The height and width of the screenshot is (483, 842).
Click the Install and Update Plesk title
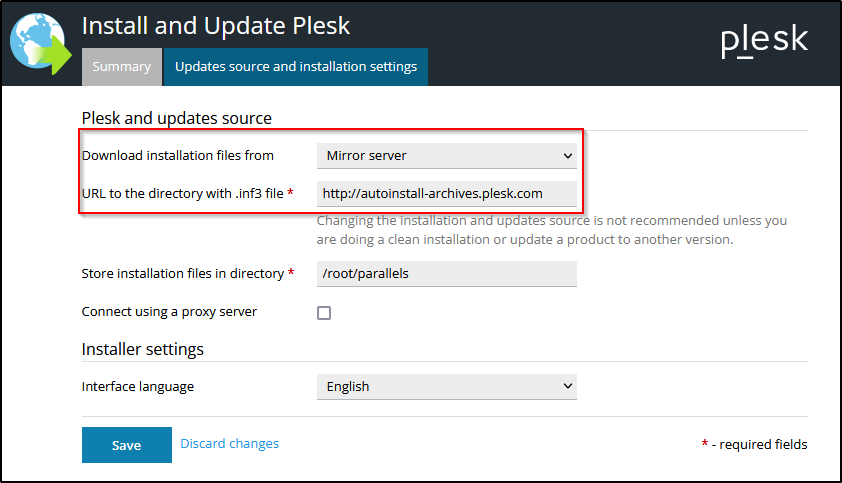216,25
